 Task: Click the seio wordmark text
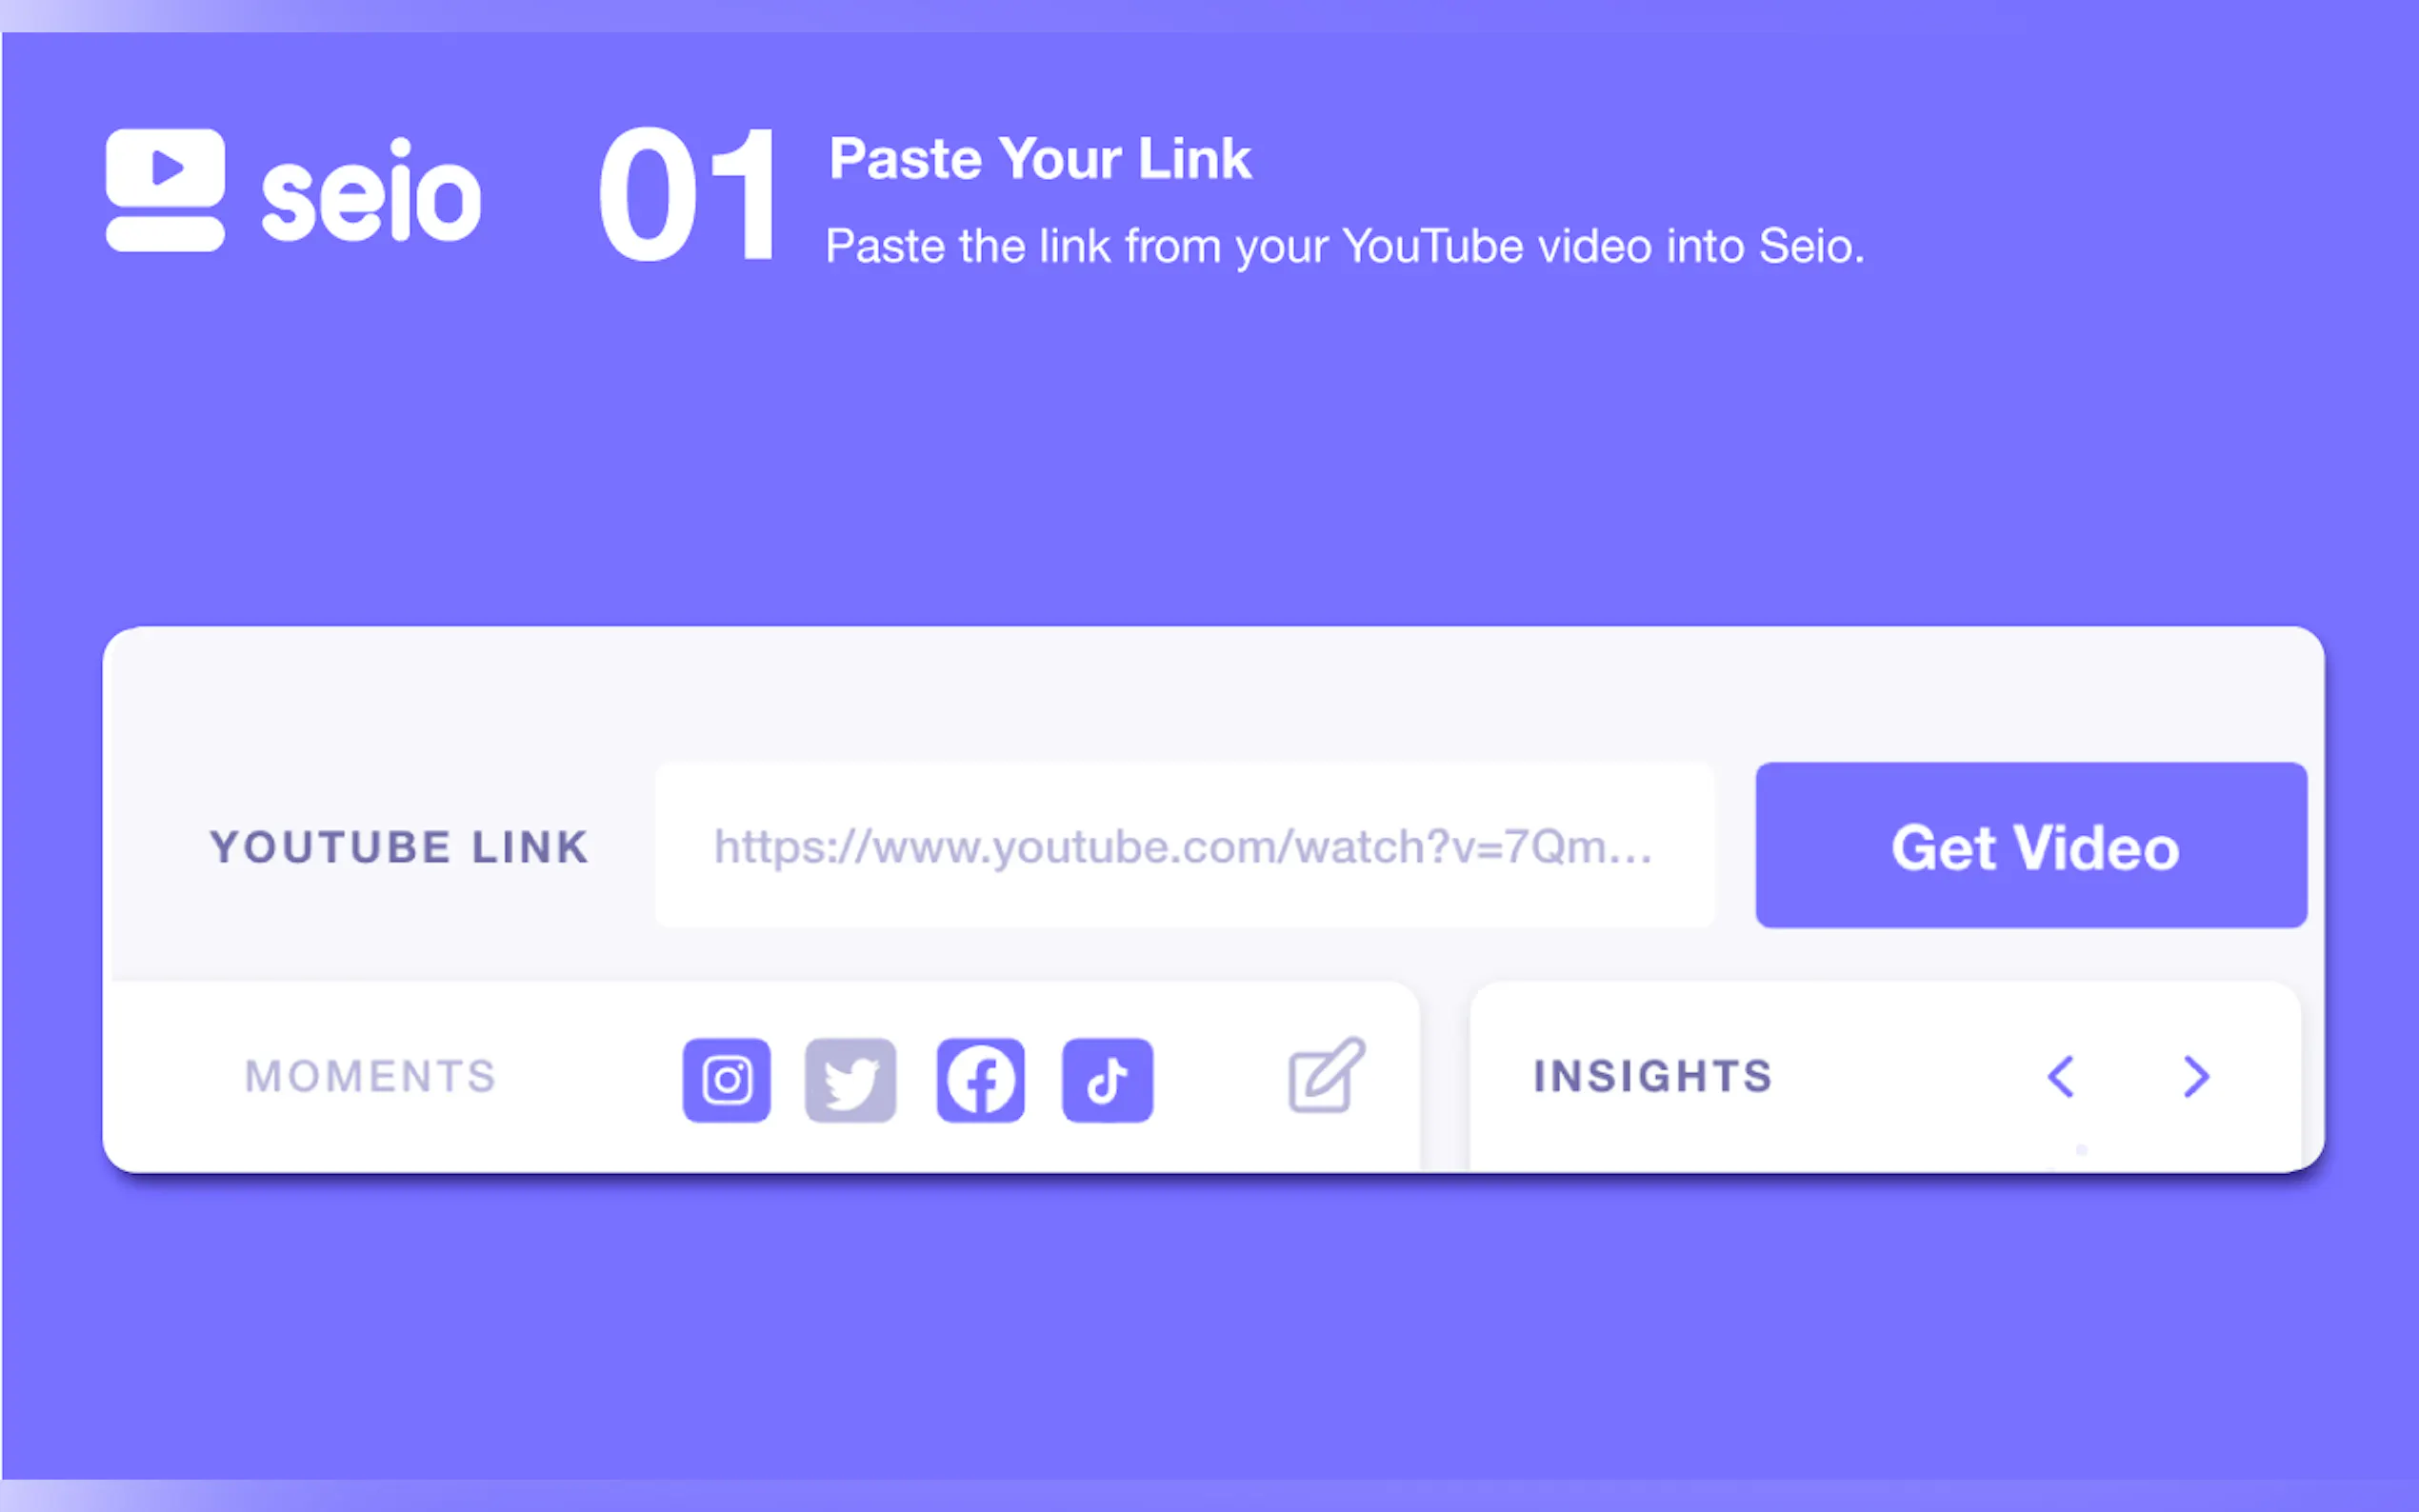(371, 191)
